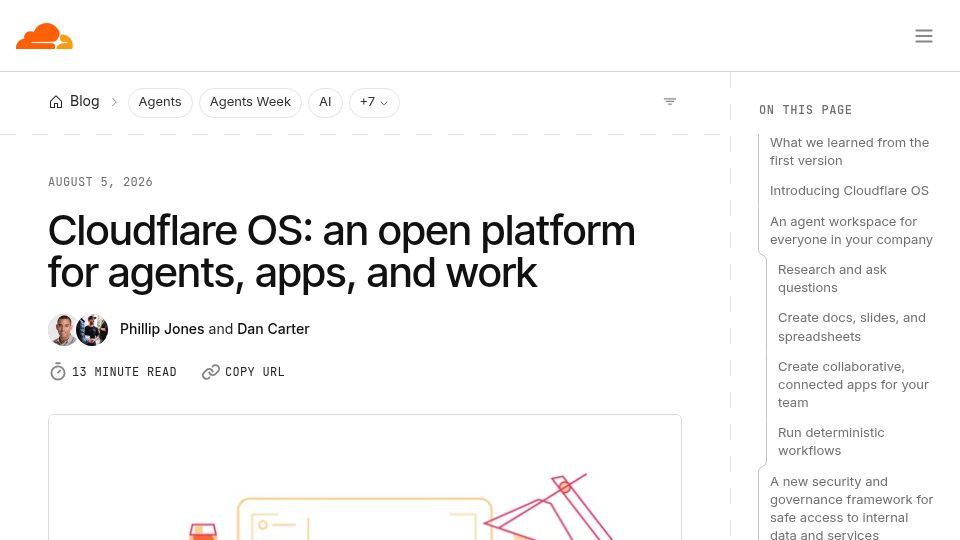
Task: Go to the Blog breadcrumb link
Action: tap(84, 101)
